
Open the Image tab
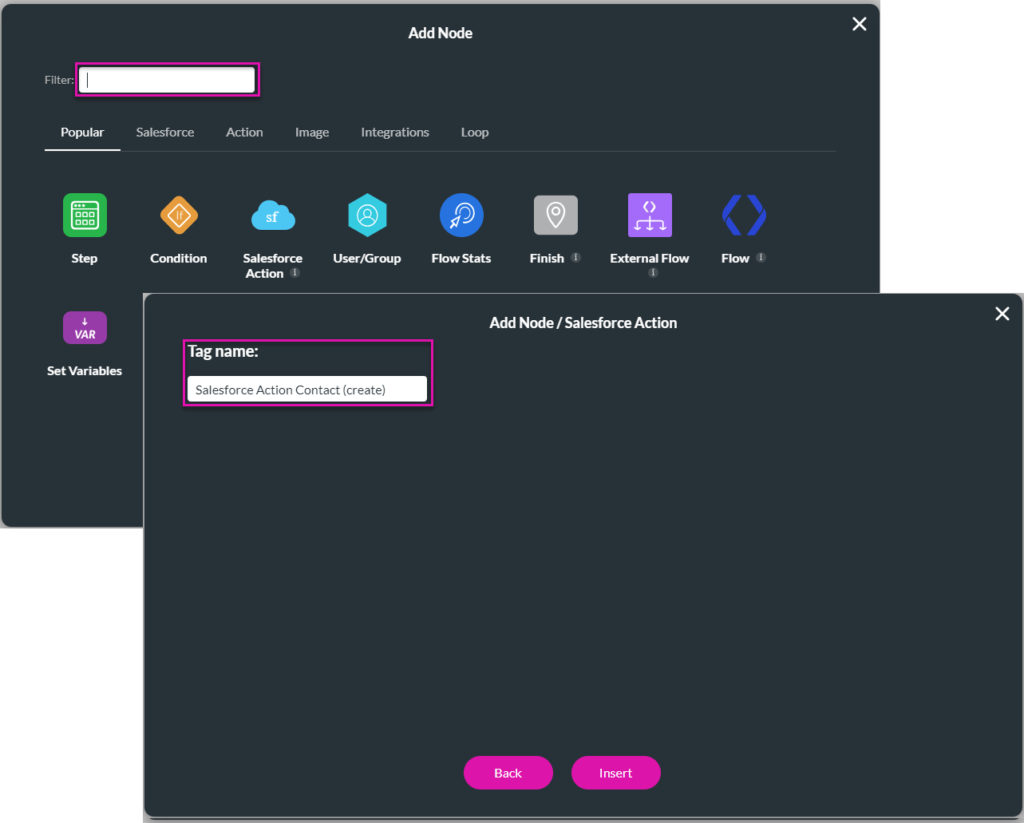point(312,132)
